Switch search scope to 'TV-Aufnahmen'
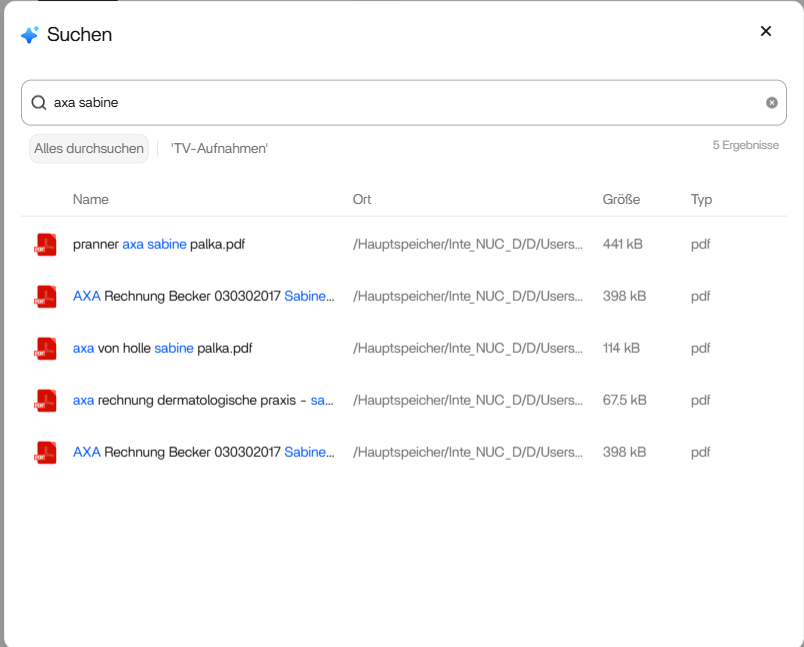This screenshot has height=647, width=804. (x=219, y=149)
